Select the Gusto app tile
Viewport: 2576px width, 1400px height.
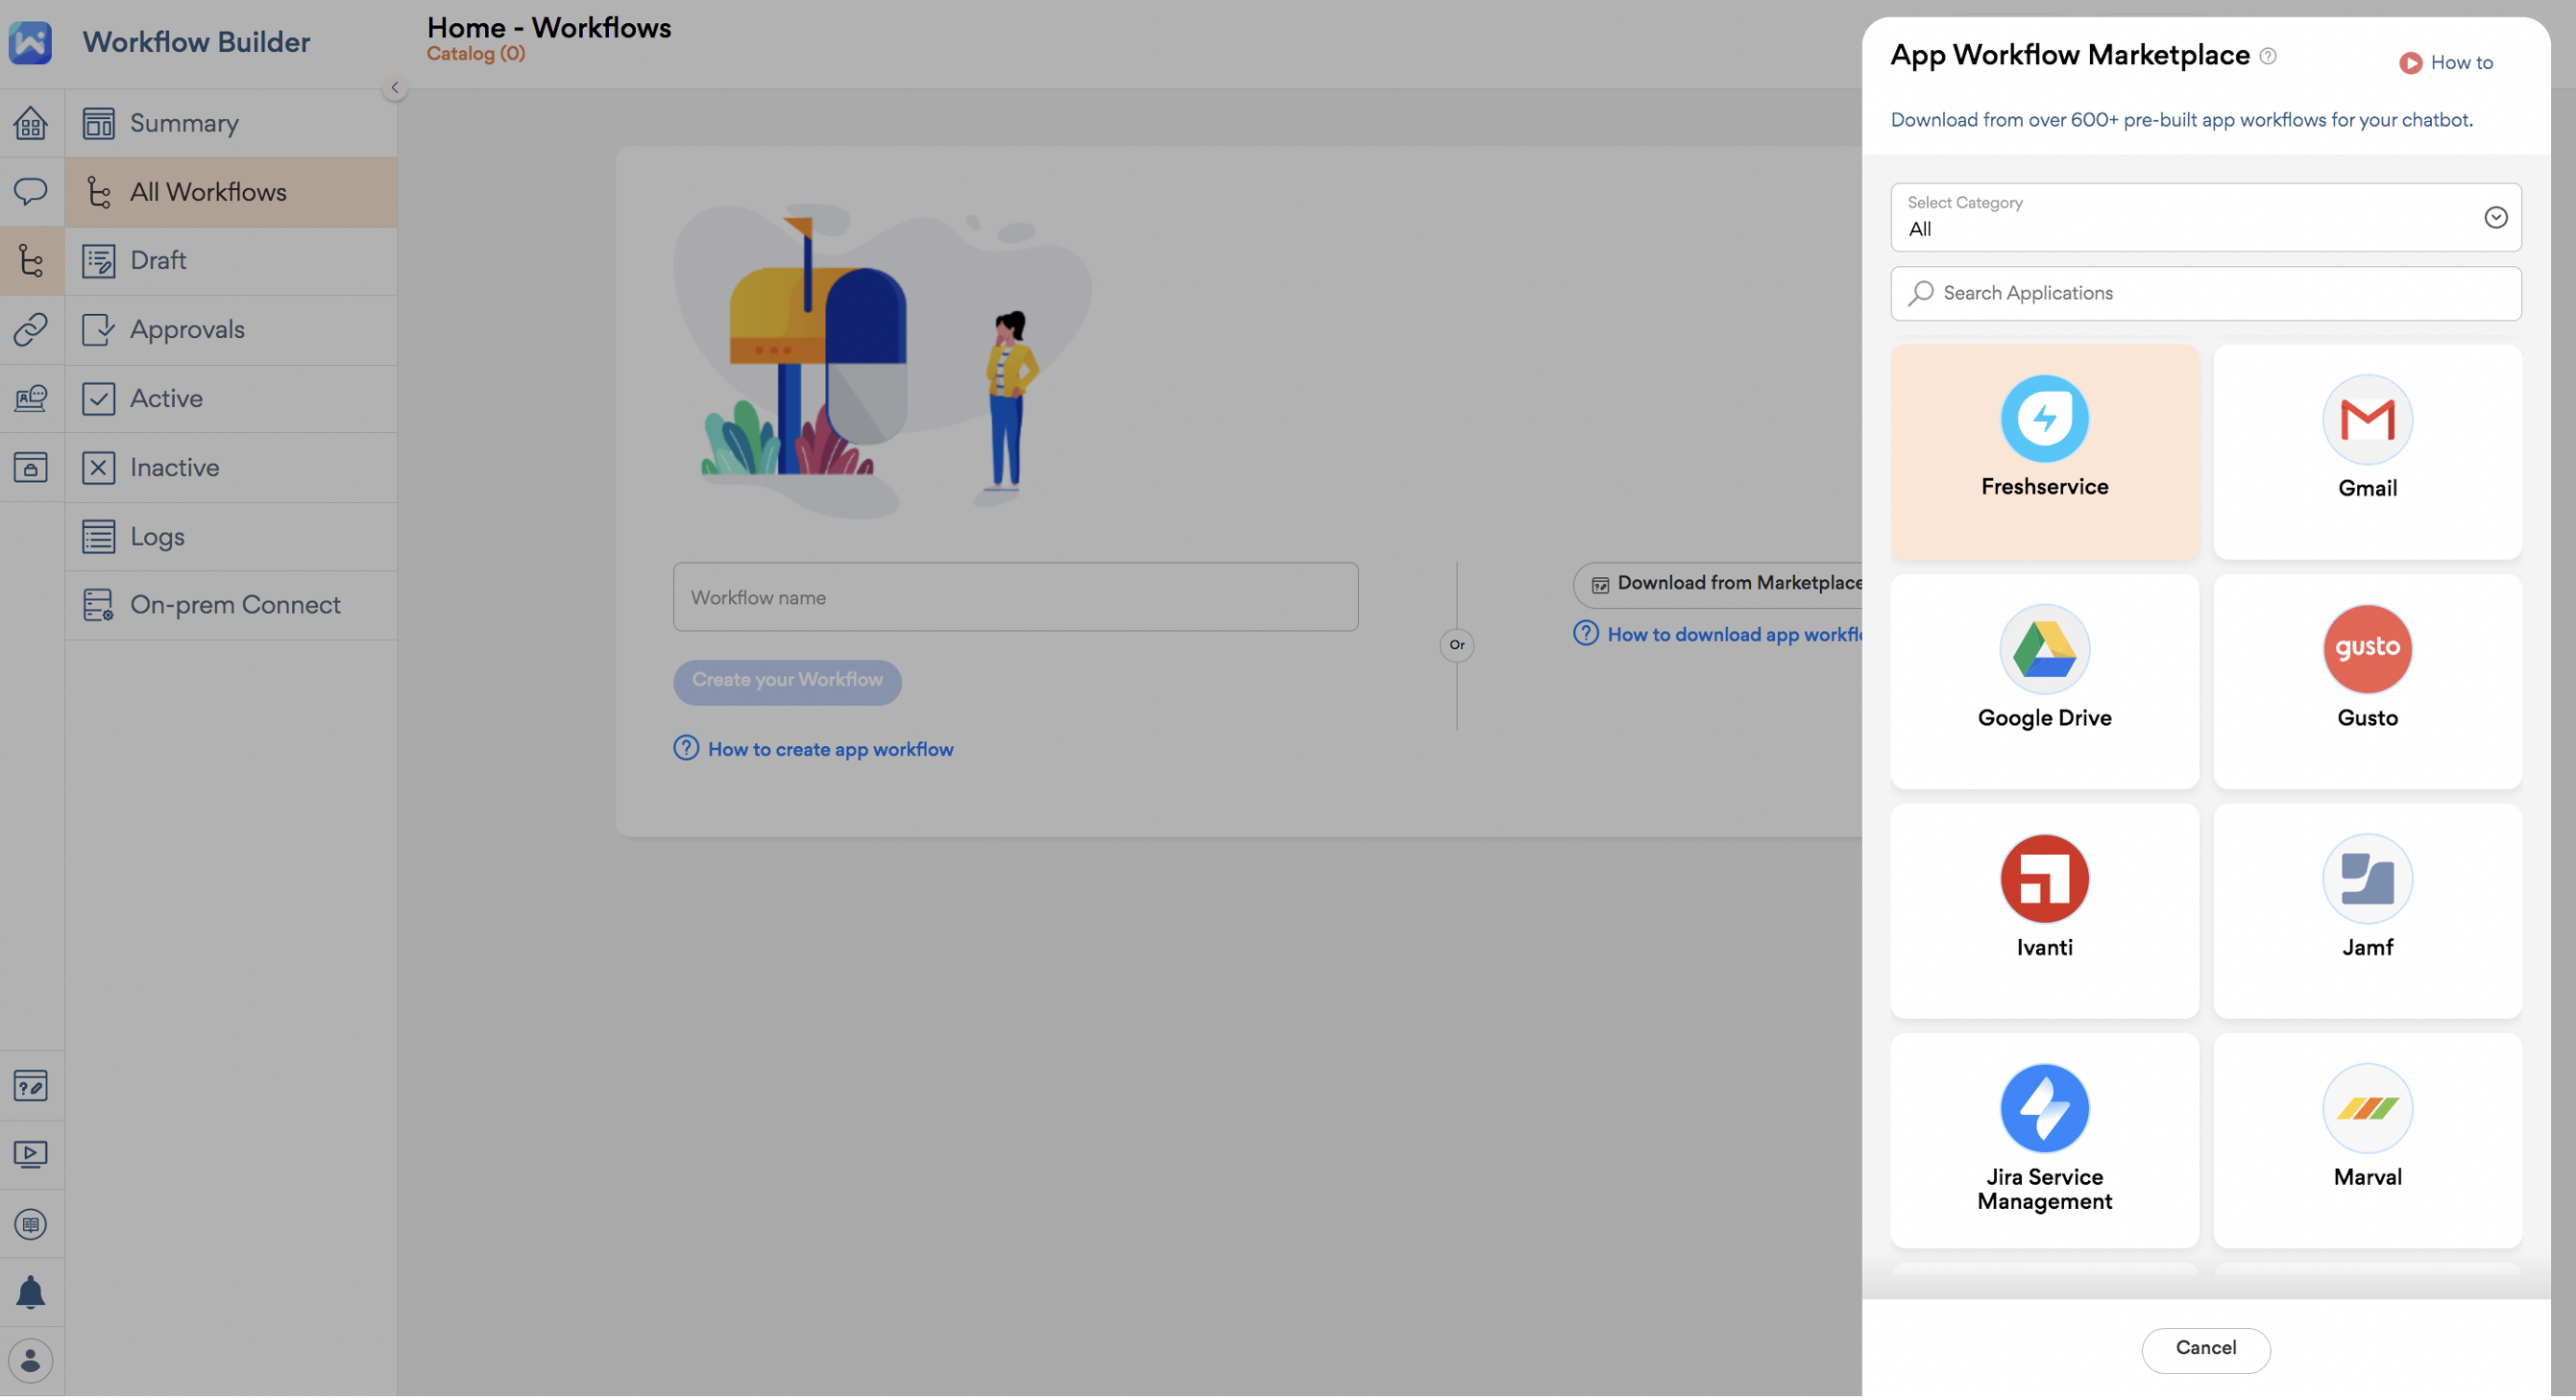point(2367,651)
